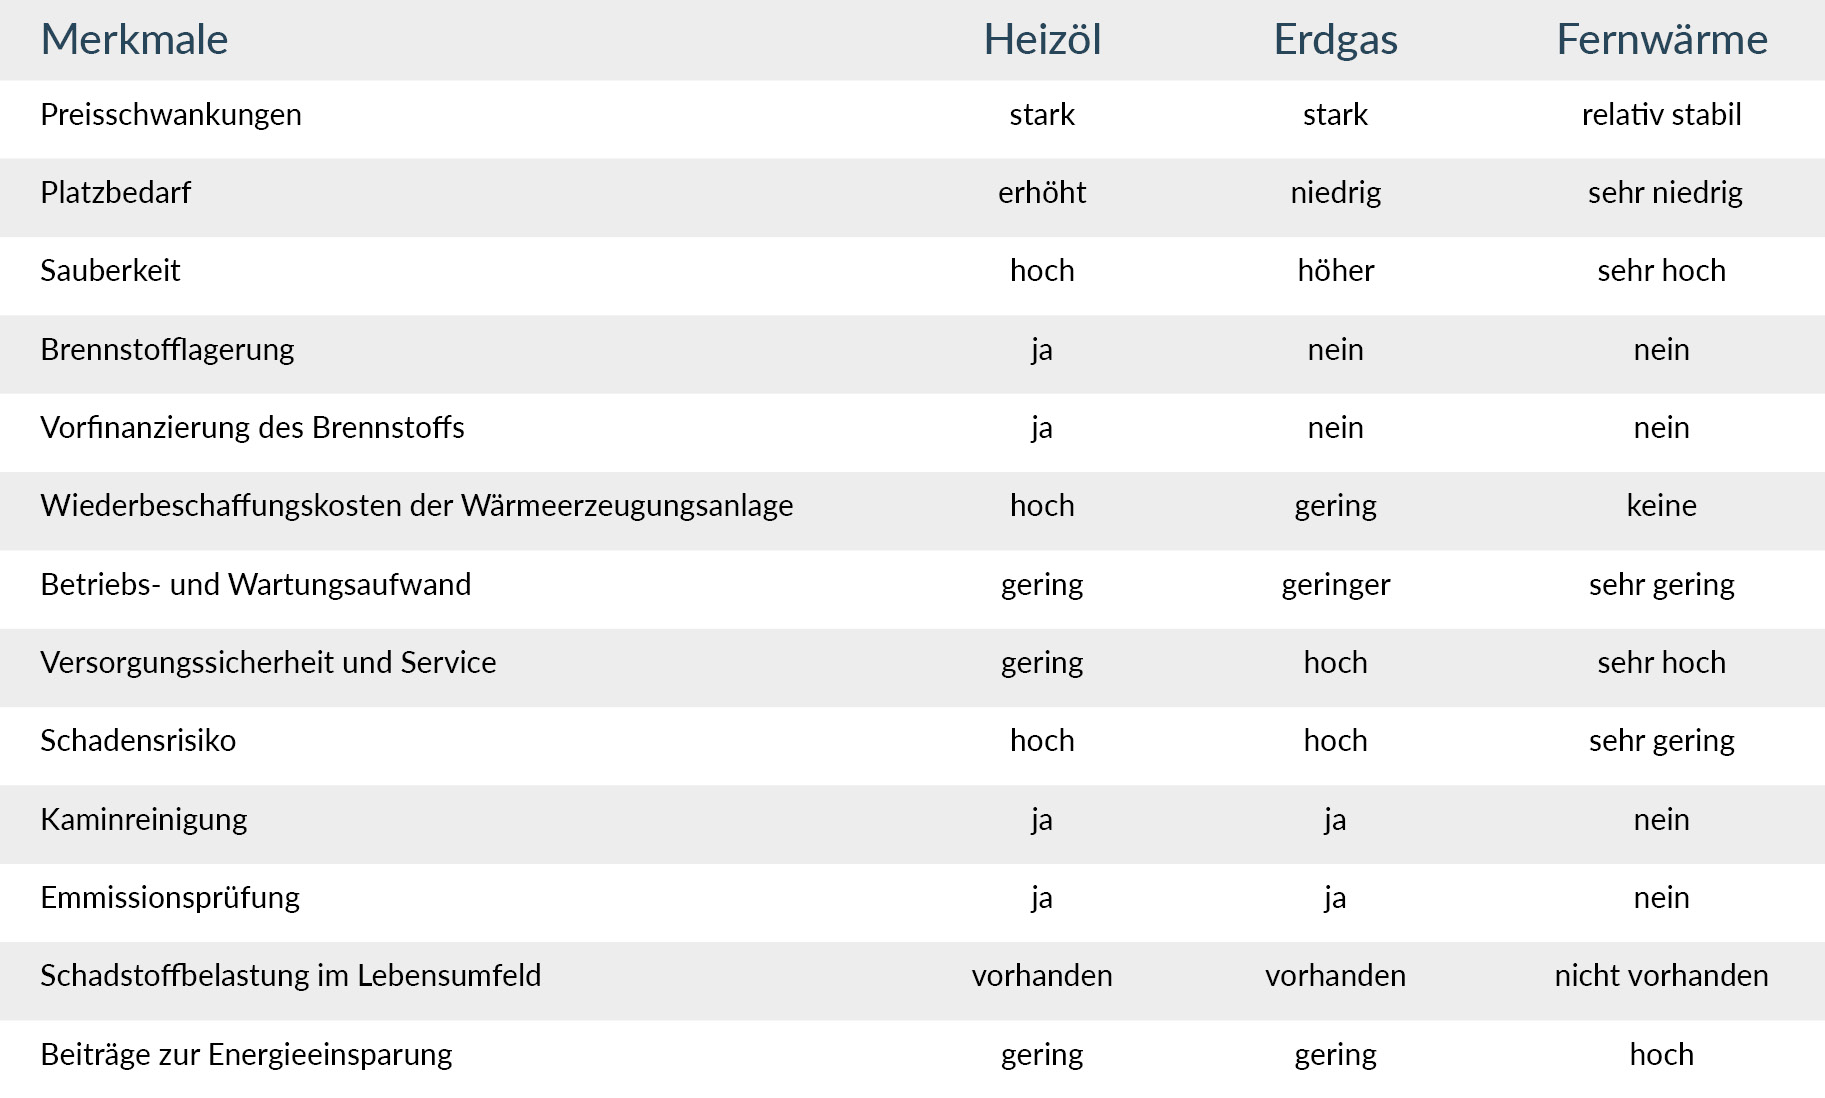The image size is (1825, 1098).
Task: Click the "relativ stabil" cell
Action: click(1661, 115)
